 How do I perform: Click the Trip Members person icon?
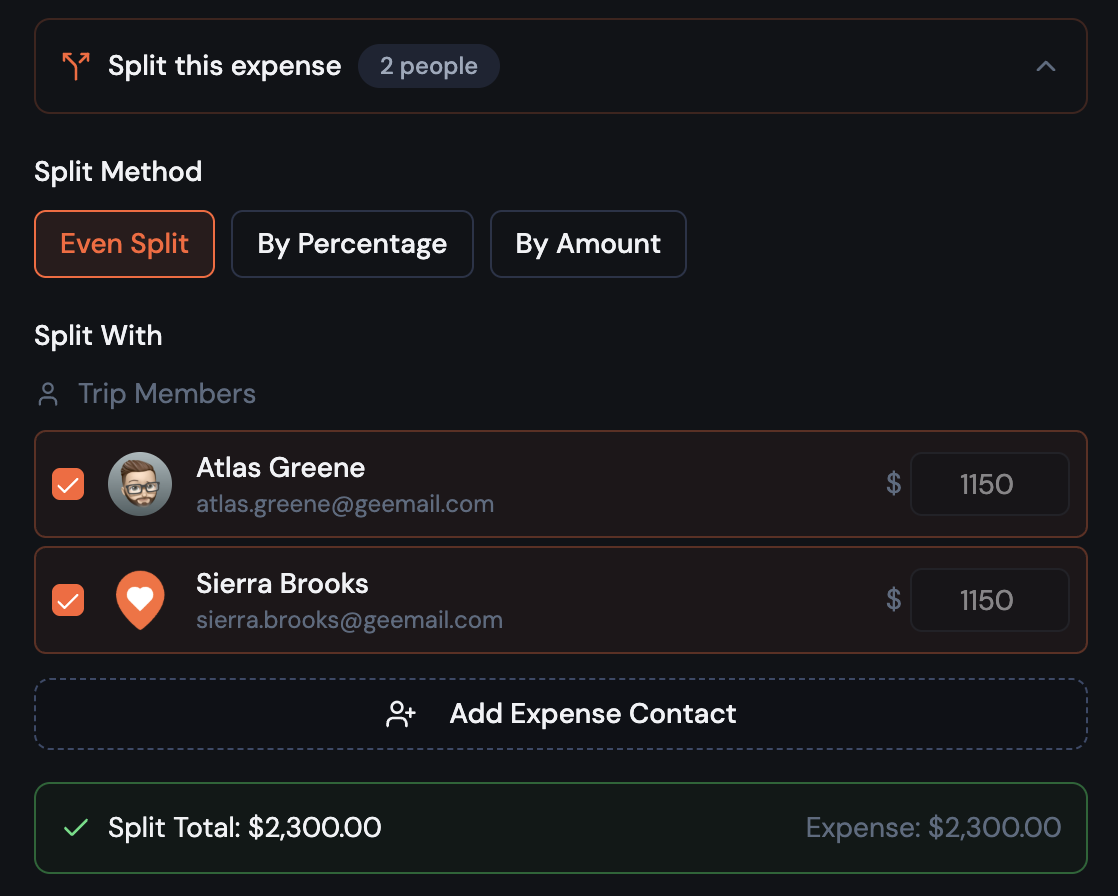tap(46, 394)
